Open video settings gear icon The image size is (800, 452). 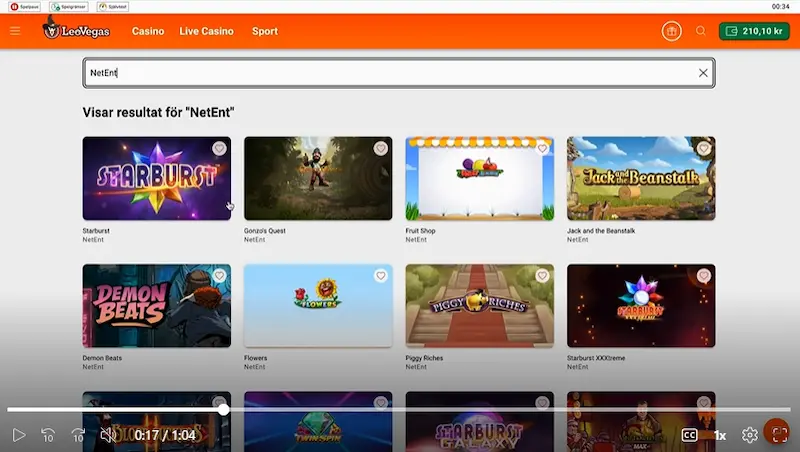point(749,435)
